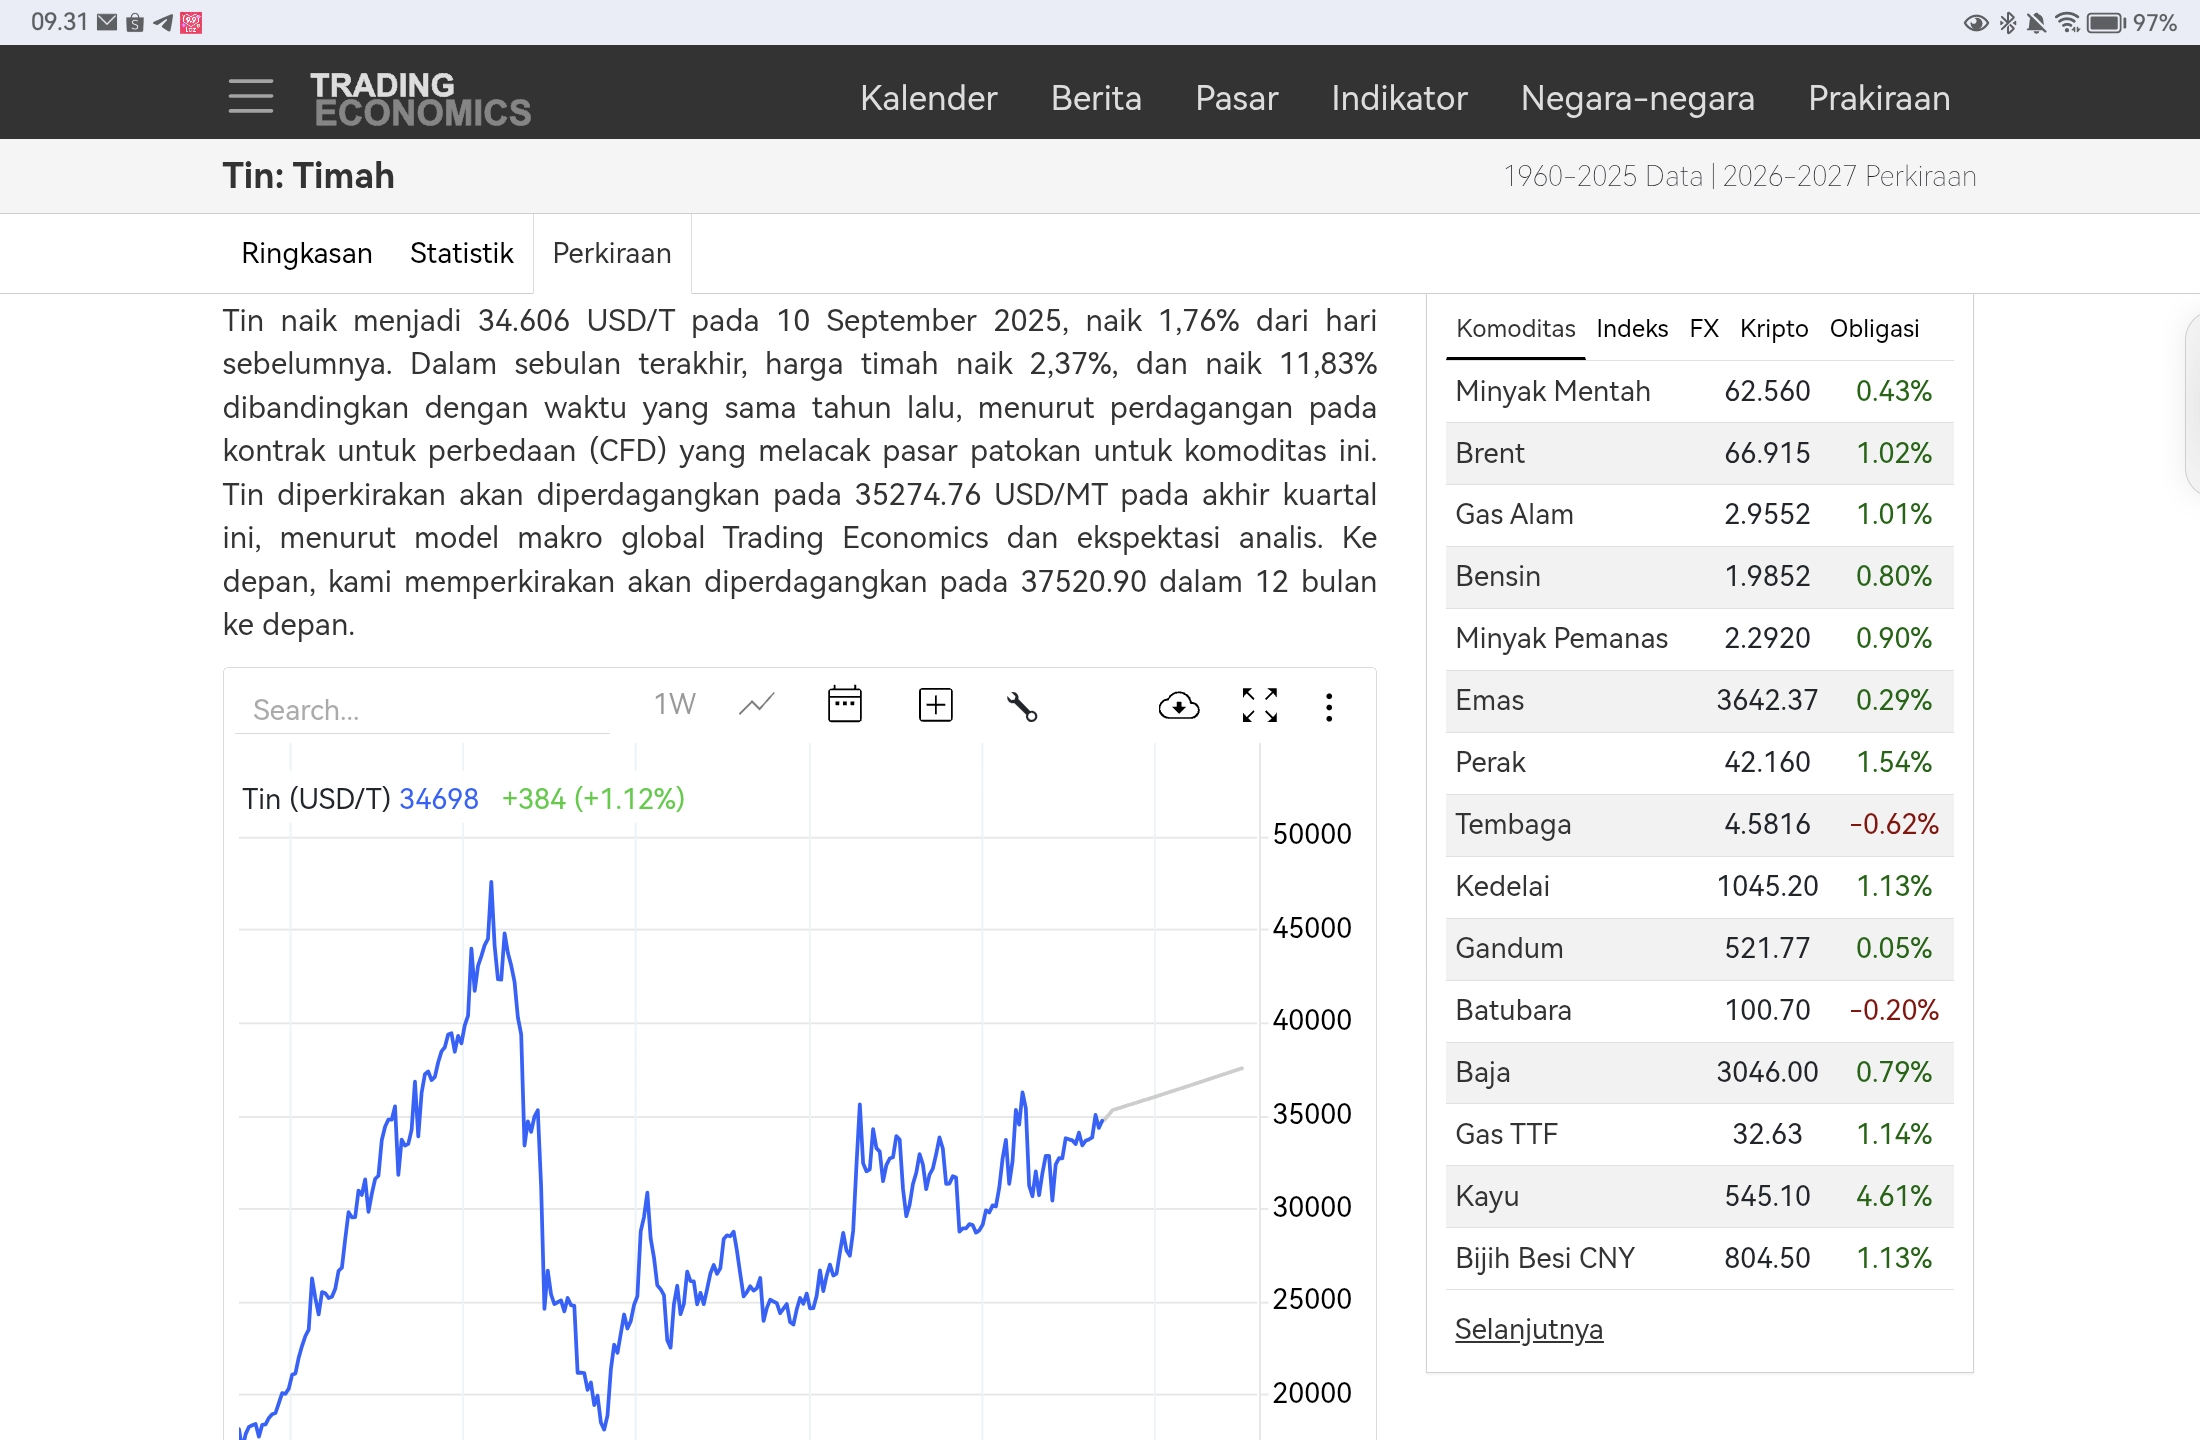The width and height of the screenshot is (2200, 1440).
Task: Click the Selanjutnya link
Action: click(x=1528, y=1329)
